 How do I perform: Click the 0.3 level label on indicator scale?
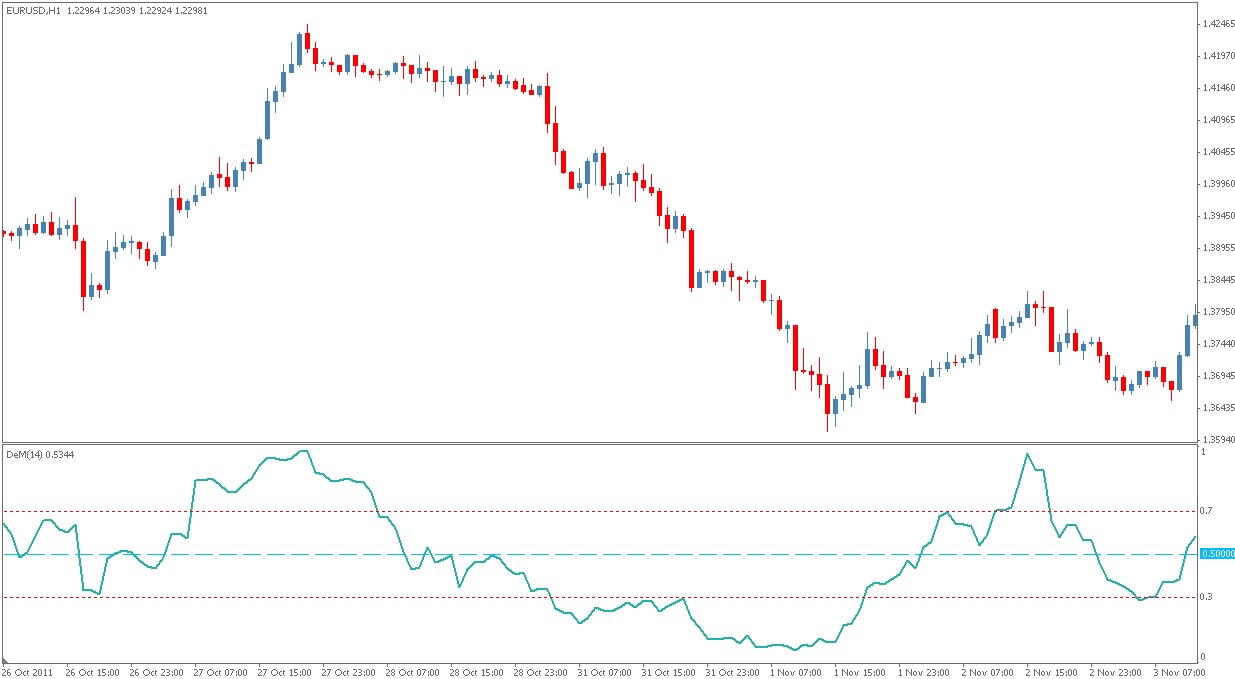pyautogui.click(x=1206, y=597)
